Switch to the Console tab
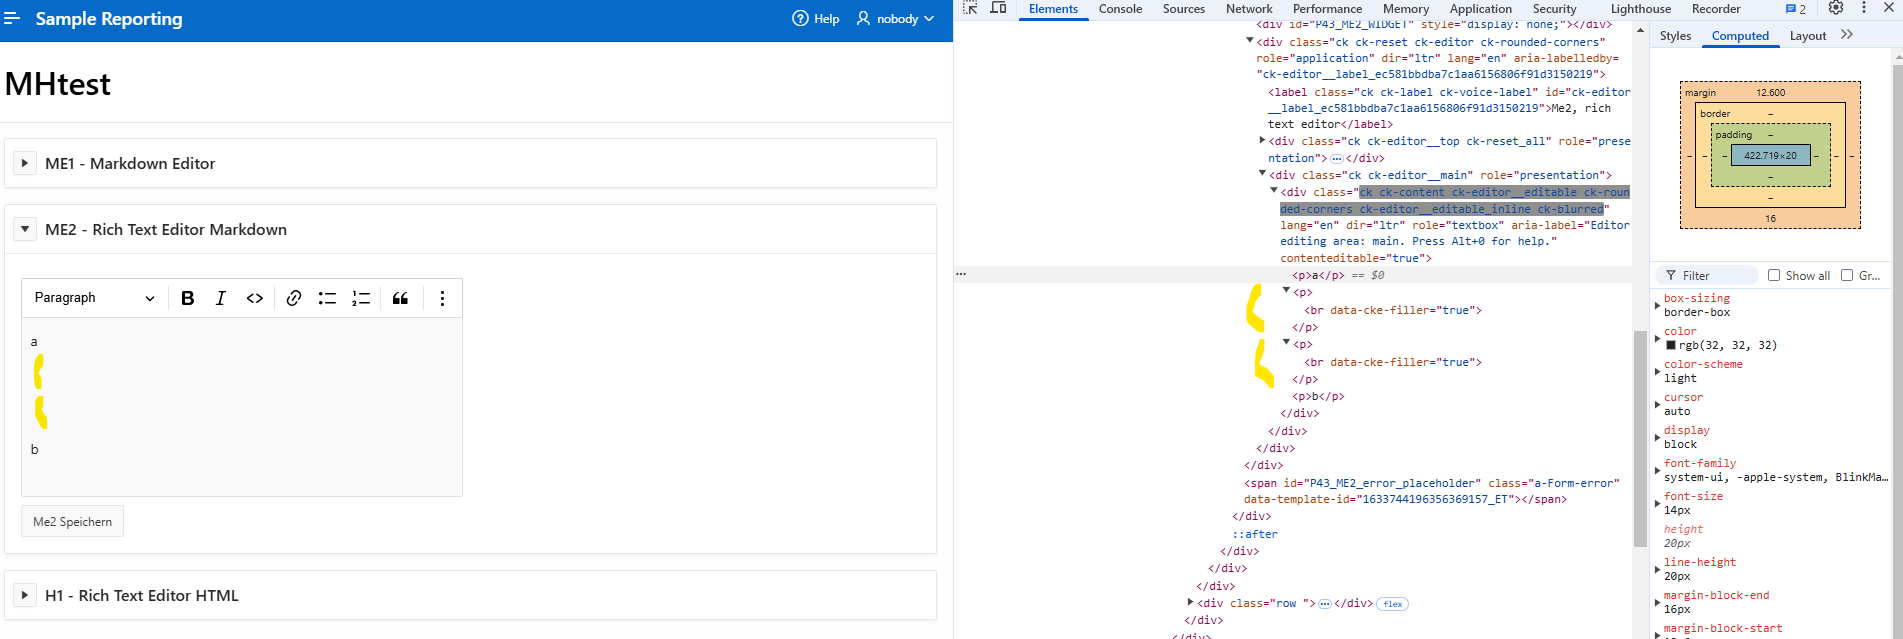Image resolution: width=1903 pixels, height=639 pixels. pyautogui.click(x=1120, y=9)
